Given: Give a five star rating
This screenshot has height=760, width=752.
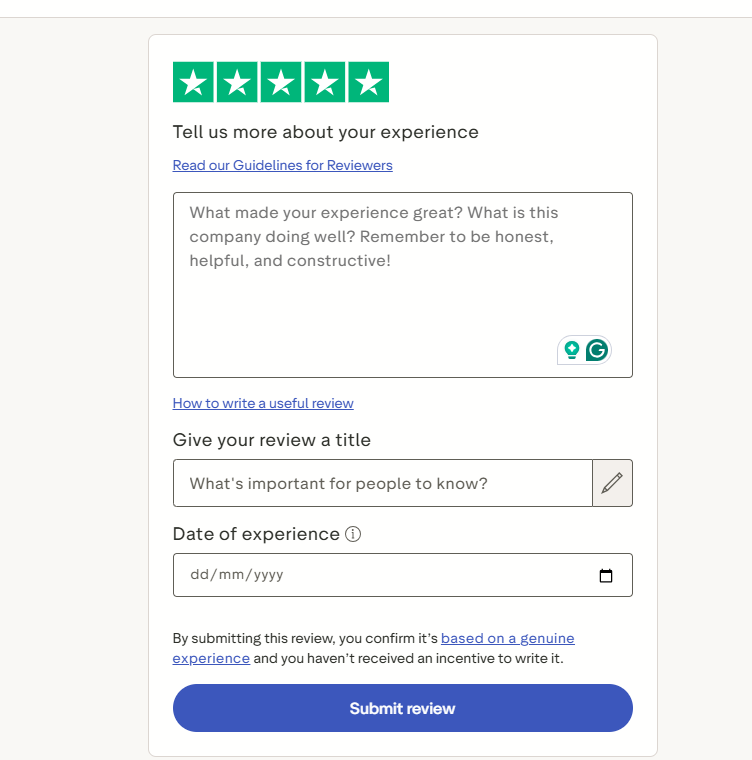Looking at the screenshot, I should click(368, 82).
